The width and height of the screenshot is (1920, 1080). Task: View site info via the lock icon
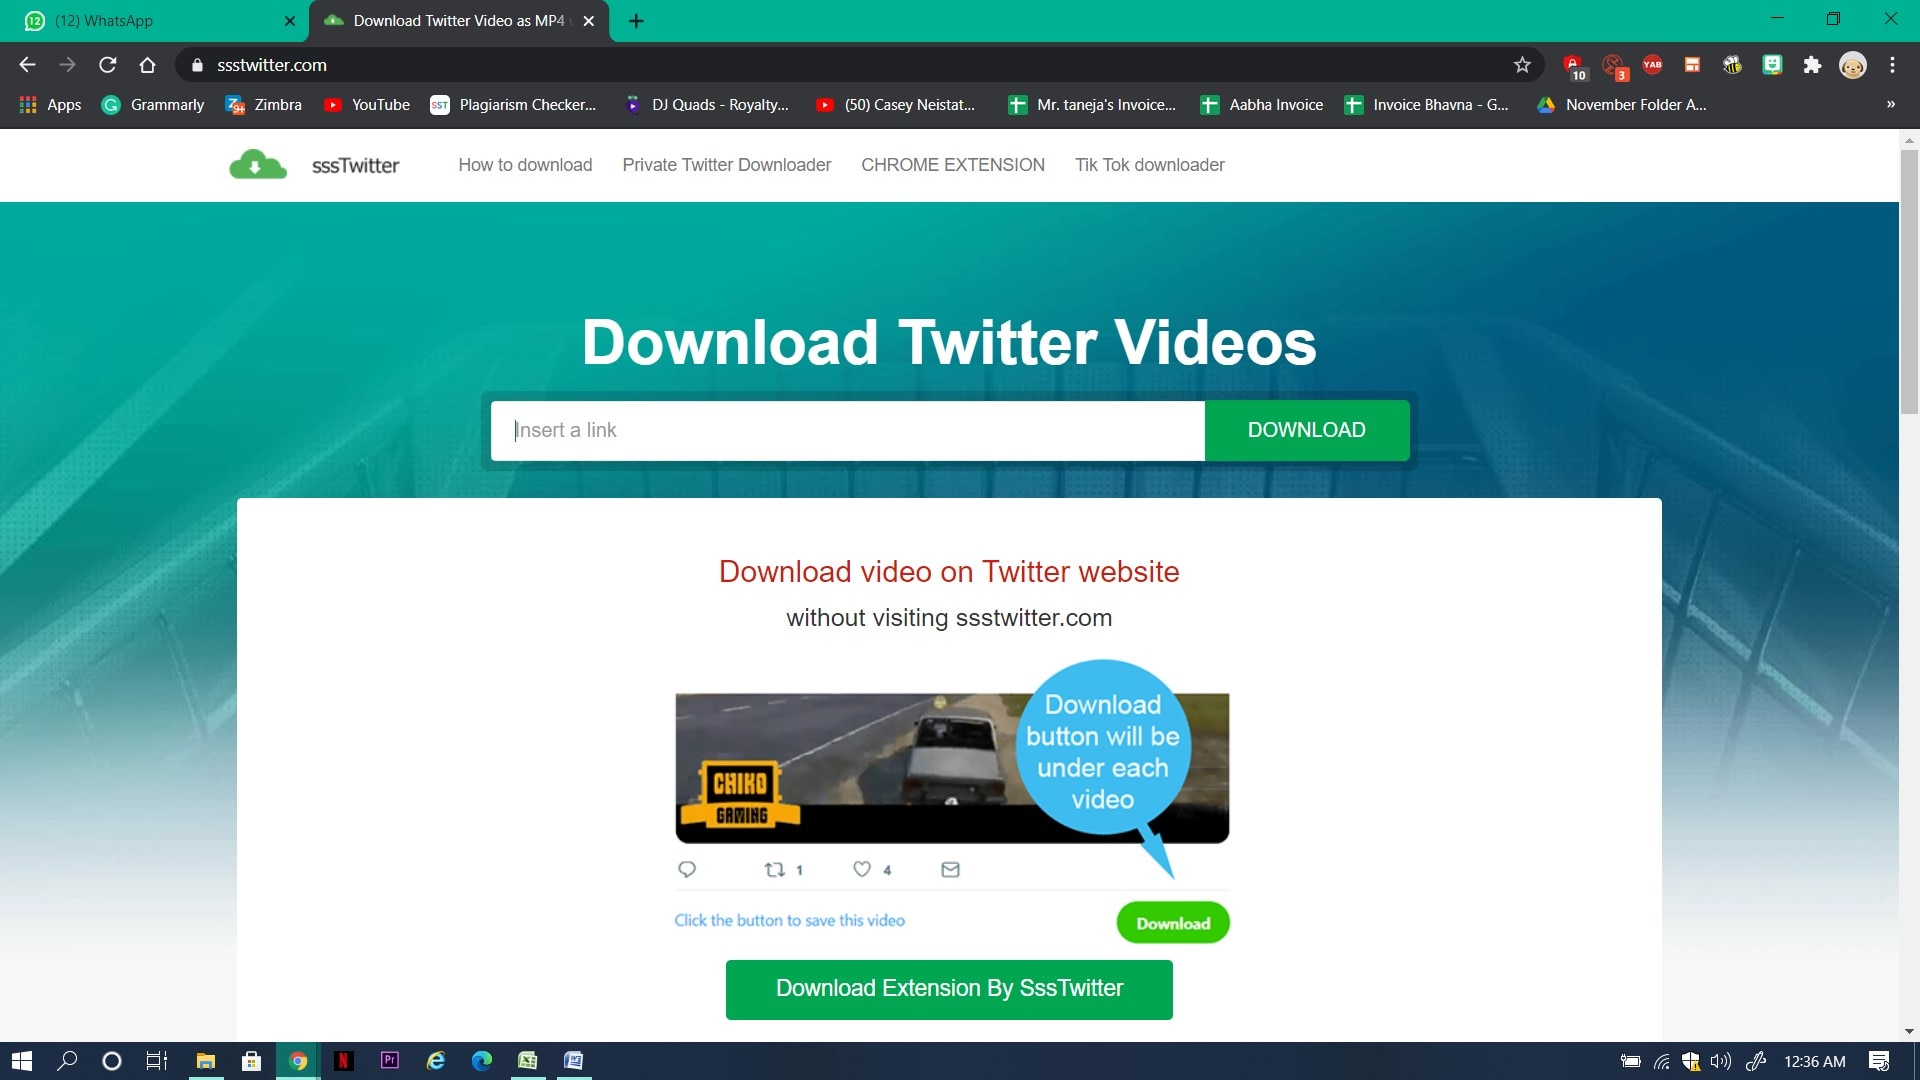tap(197, 65)
